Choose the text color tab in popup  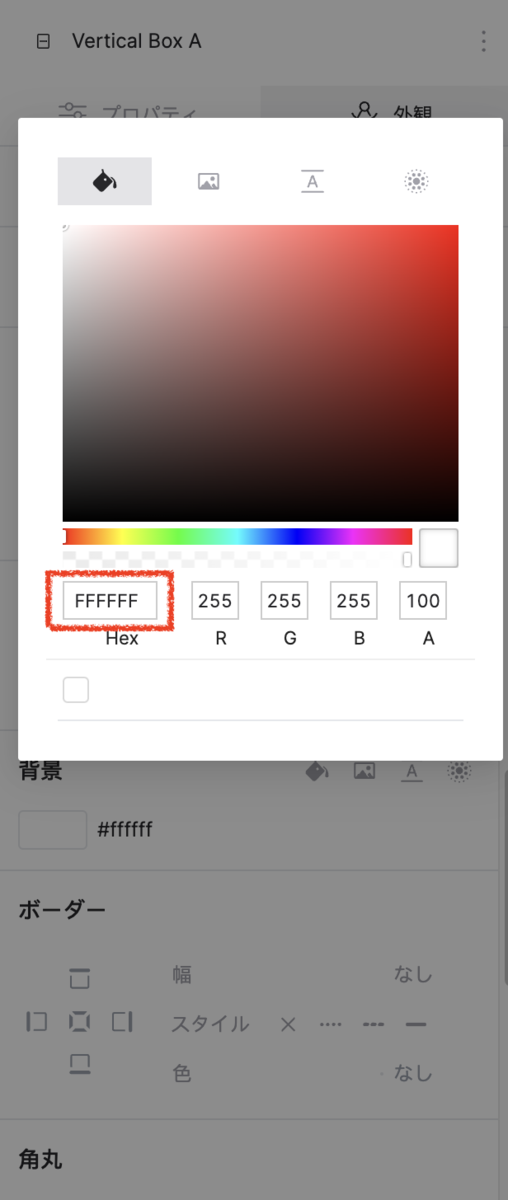(312, 181)
